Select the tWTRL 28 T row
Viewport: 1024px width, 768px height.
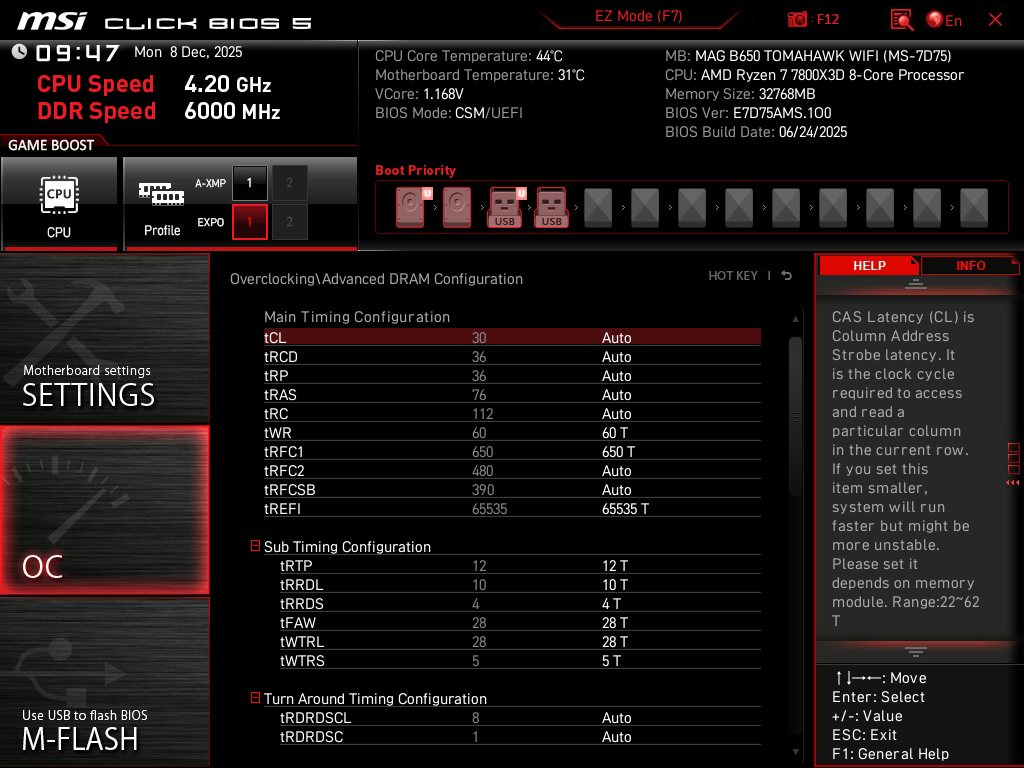520,641
